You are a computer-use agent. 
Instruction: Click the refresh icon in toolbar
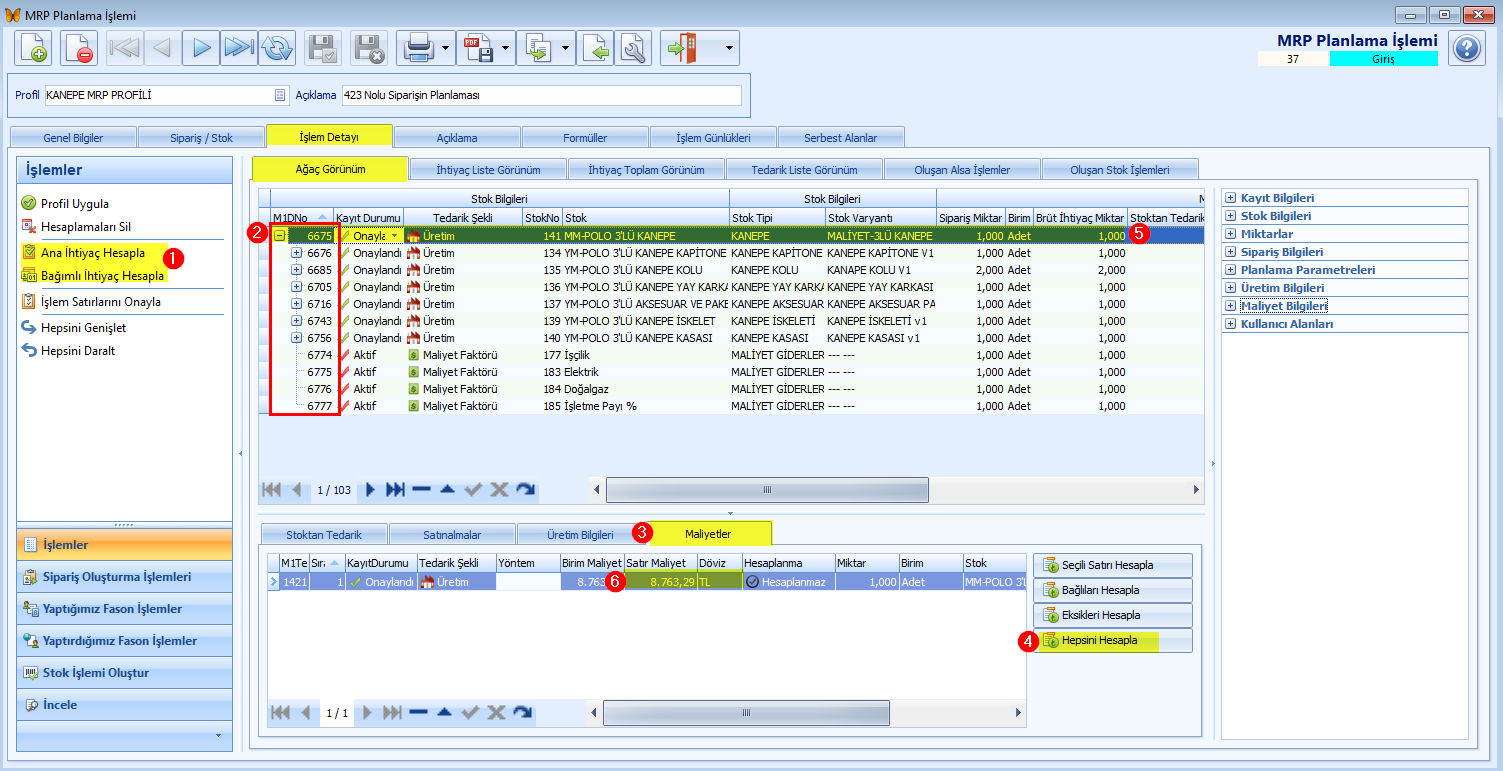[x=277, y=48]
